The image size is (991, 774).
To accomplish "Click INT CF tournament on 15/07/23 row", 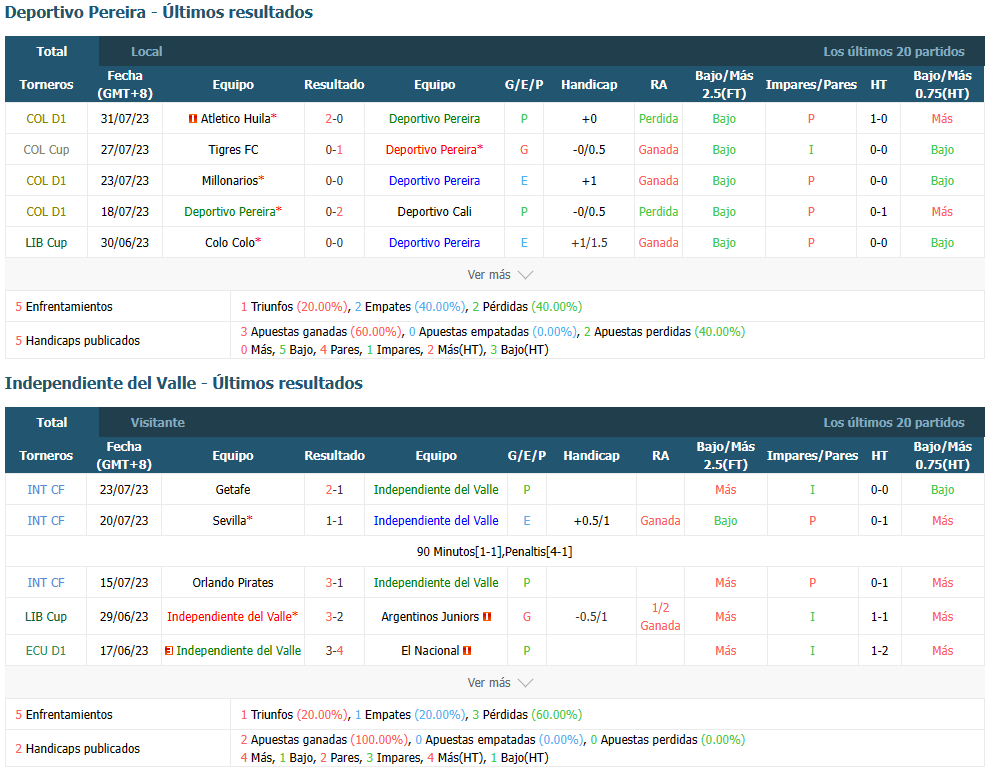I will 46,583.
